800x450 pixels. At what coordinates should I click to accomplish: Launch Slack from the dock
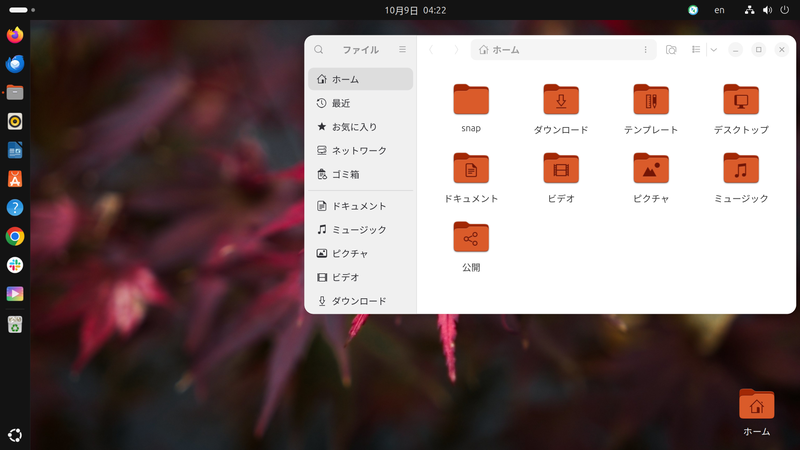tap(15, 265)
